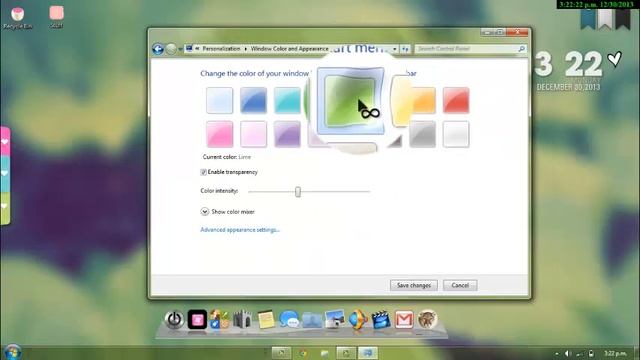Expand Show color mixer
This screenshot has width=640, height=360.
tap(204, 211)
